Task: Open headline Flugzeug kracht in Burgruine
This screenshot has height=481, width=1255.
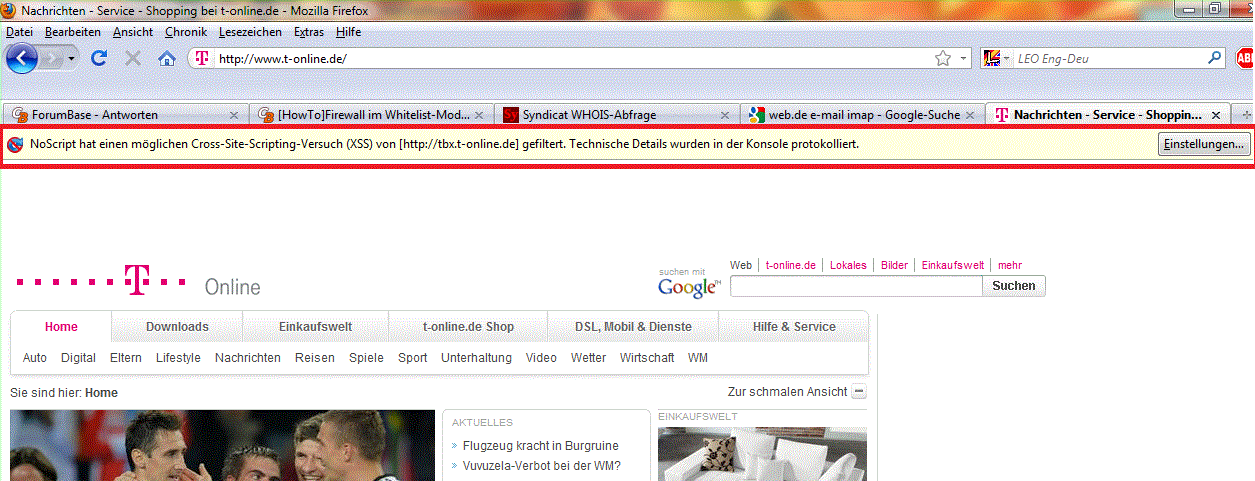Action: (541, 446)
